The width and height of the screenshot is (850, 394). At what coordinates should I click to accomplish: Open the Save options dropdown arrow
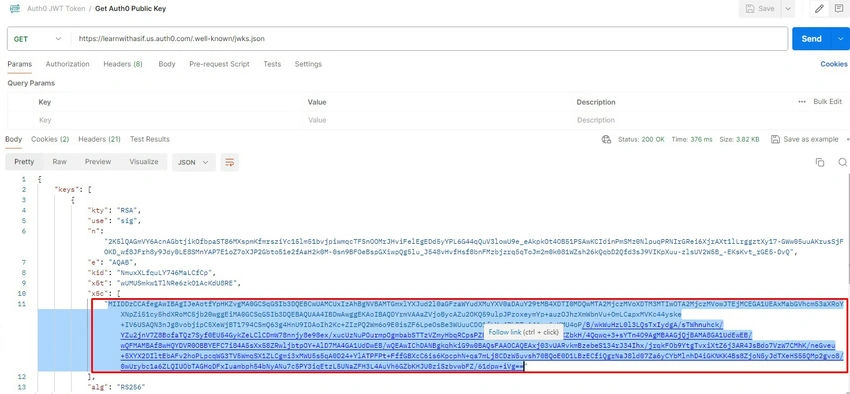coord(788,9)
